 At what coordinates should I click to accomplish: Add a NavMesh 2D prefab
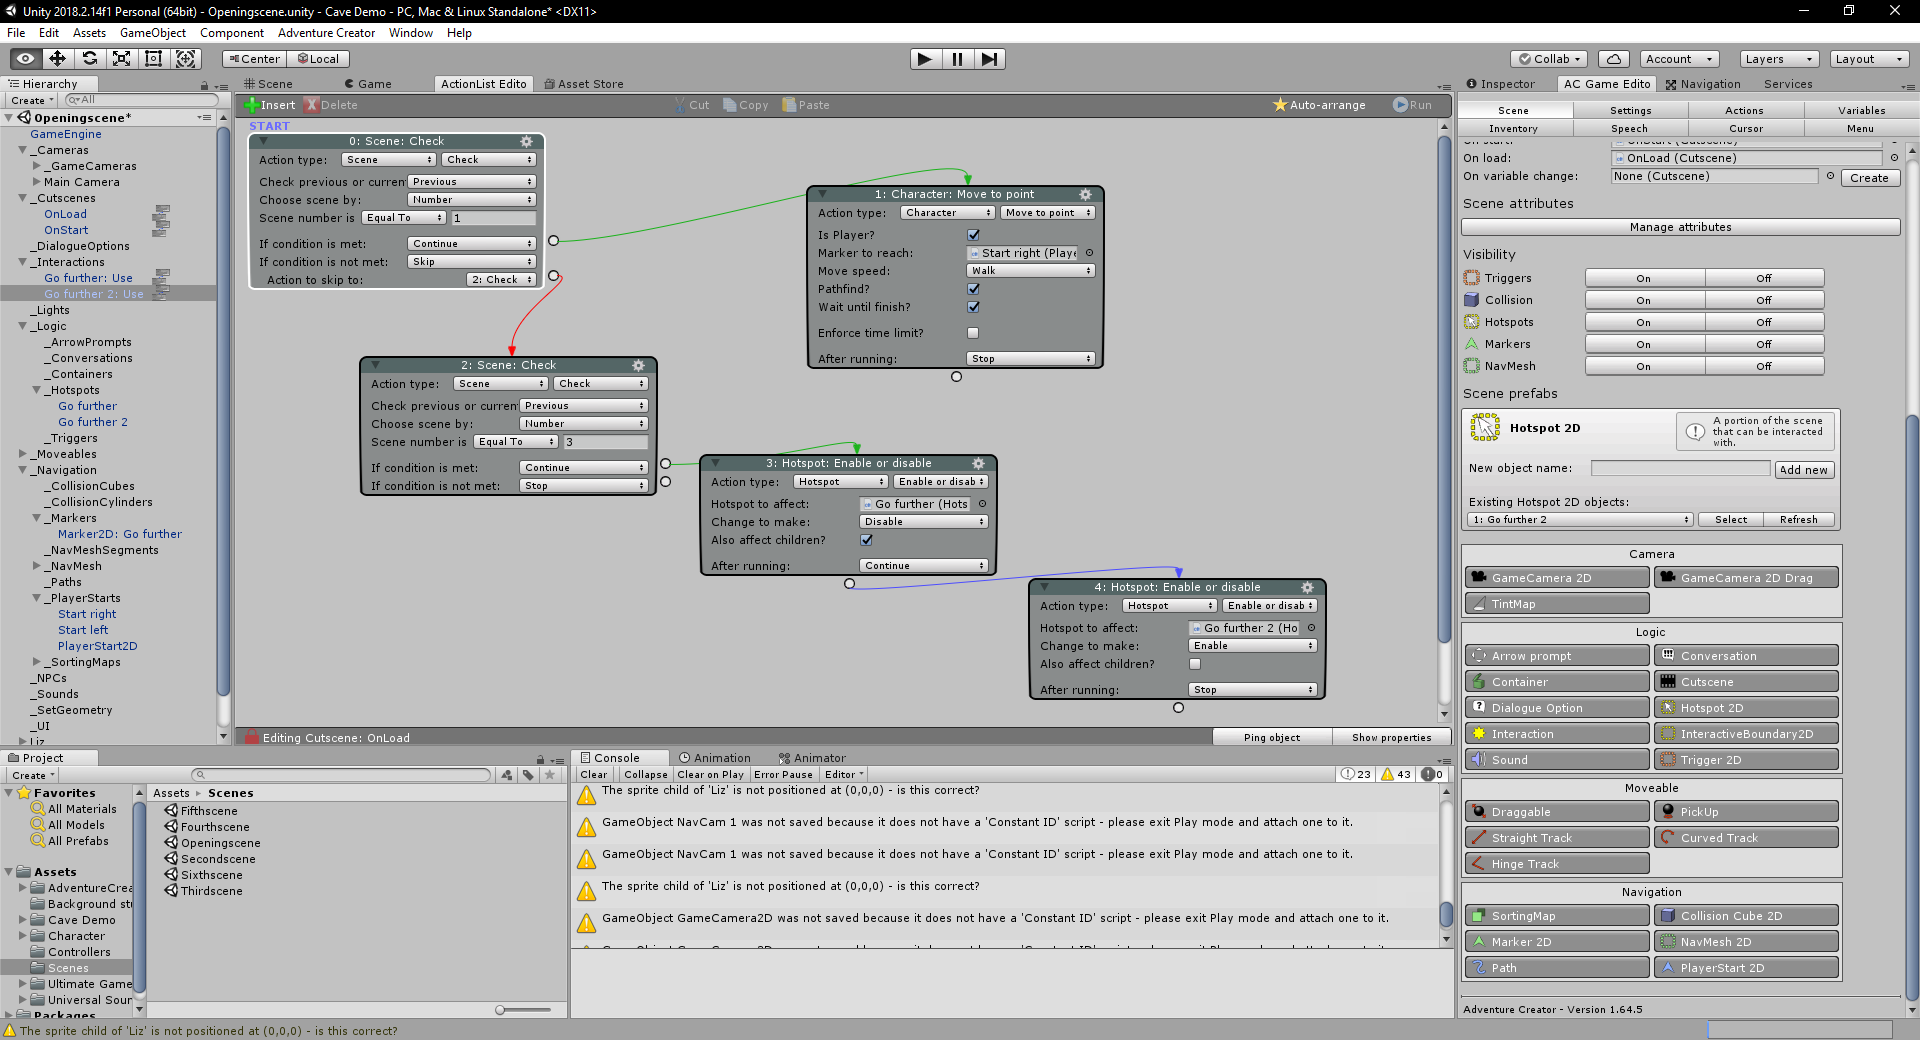(1746, 942)
